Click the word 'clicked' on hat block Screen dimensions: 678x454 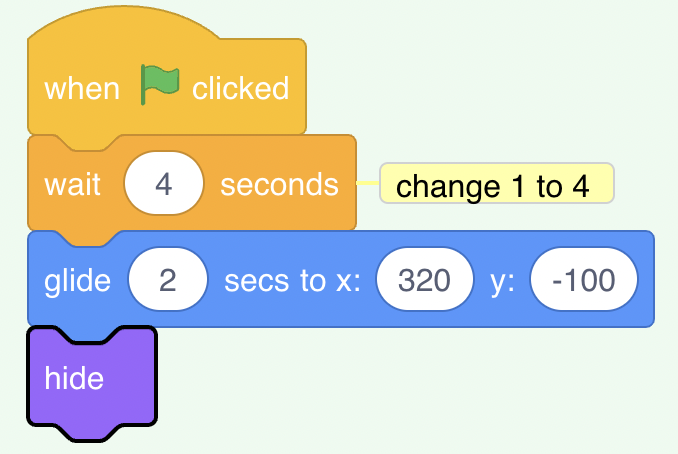pos(240,88)
